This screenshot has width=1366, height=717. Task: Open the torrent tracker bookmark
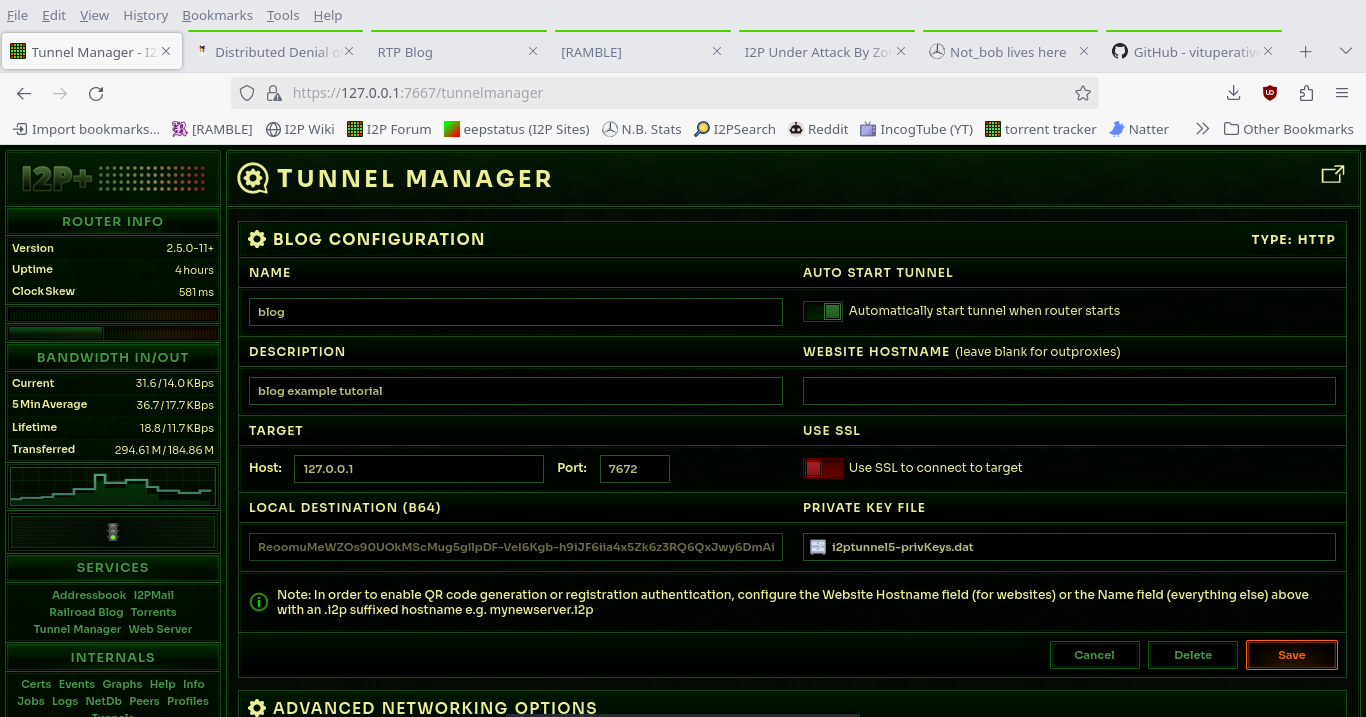[x=1041, y=129]
